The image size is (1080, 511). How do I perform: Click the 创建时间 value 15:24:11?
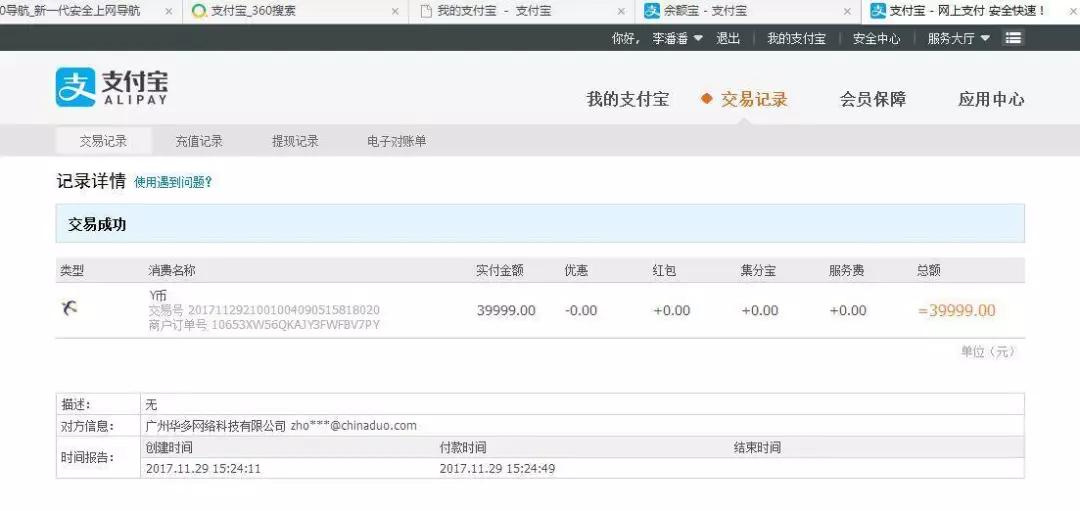click(204, 469)
